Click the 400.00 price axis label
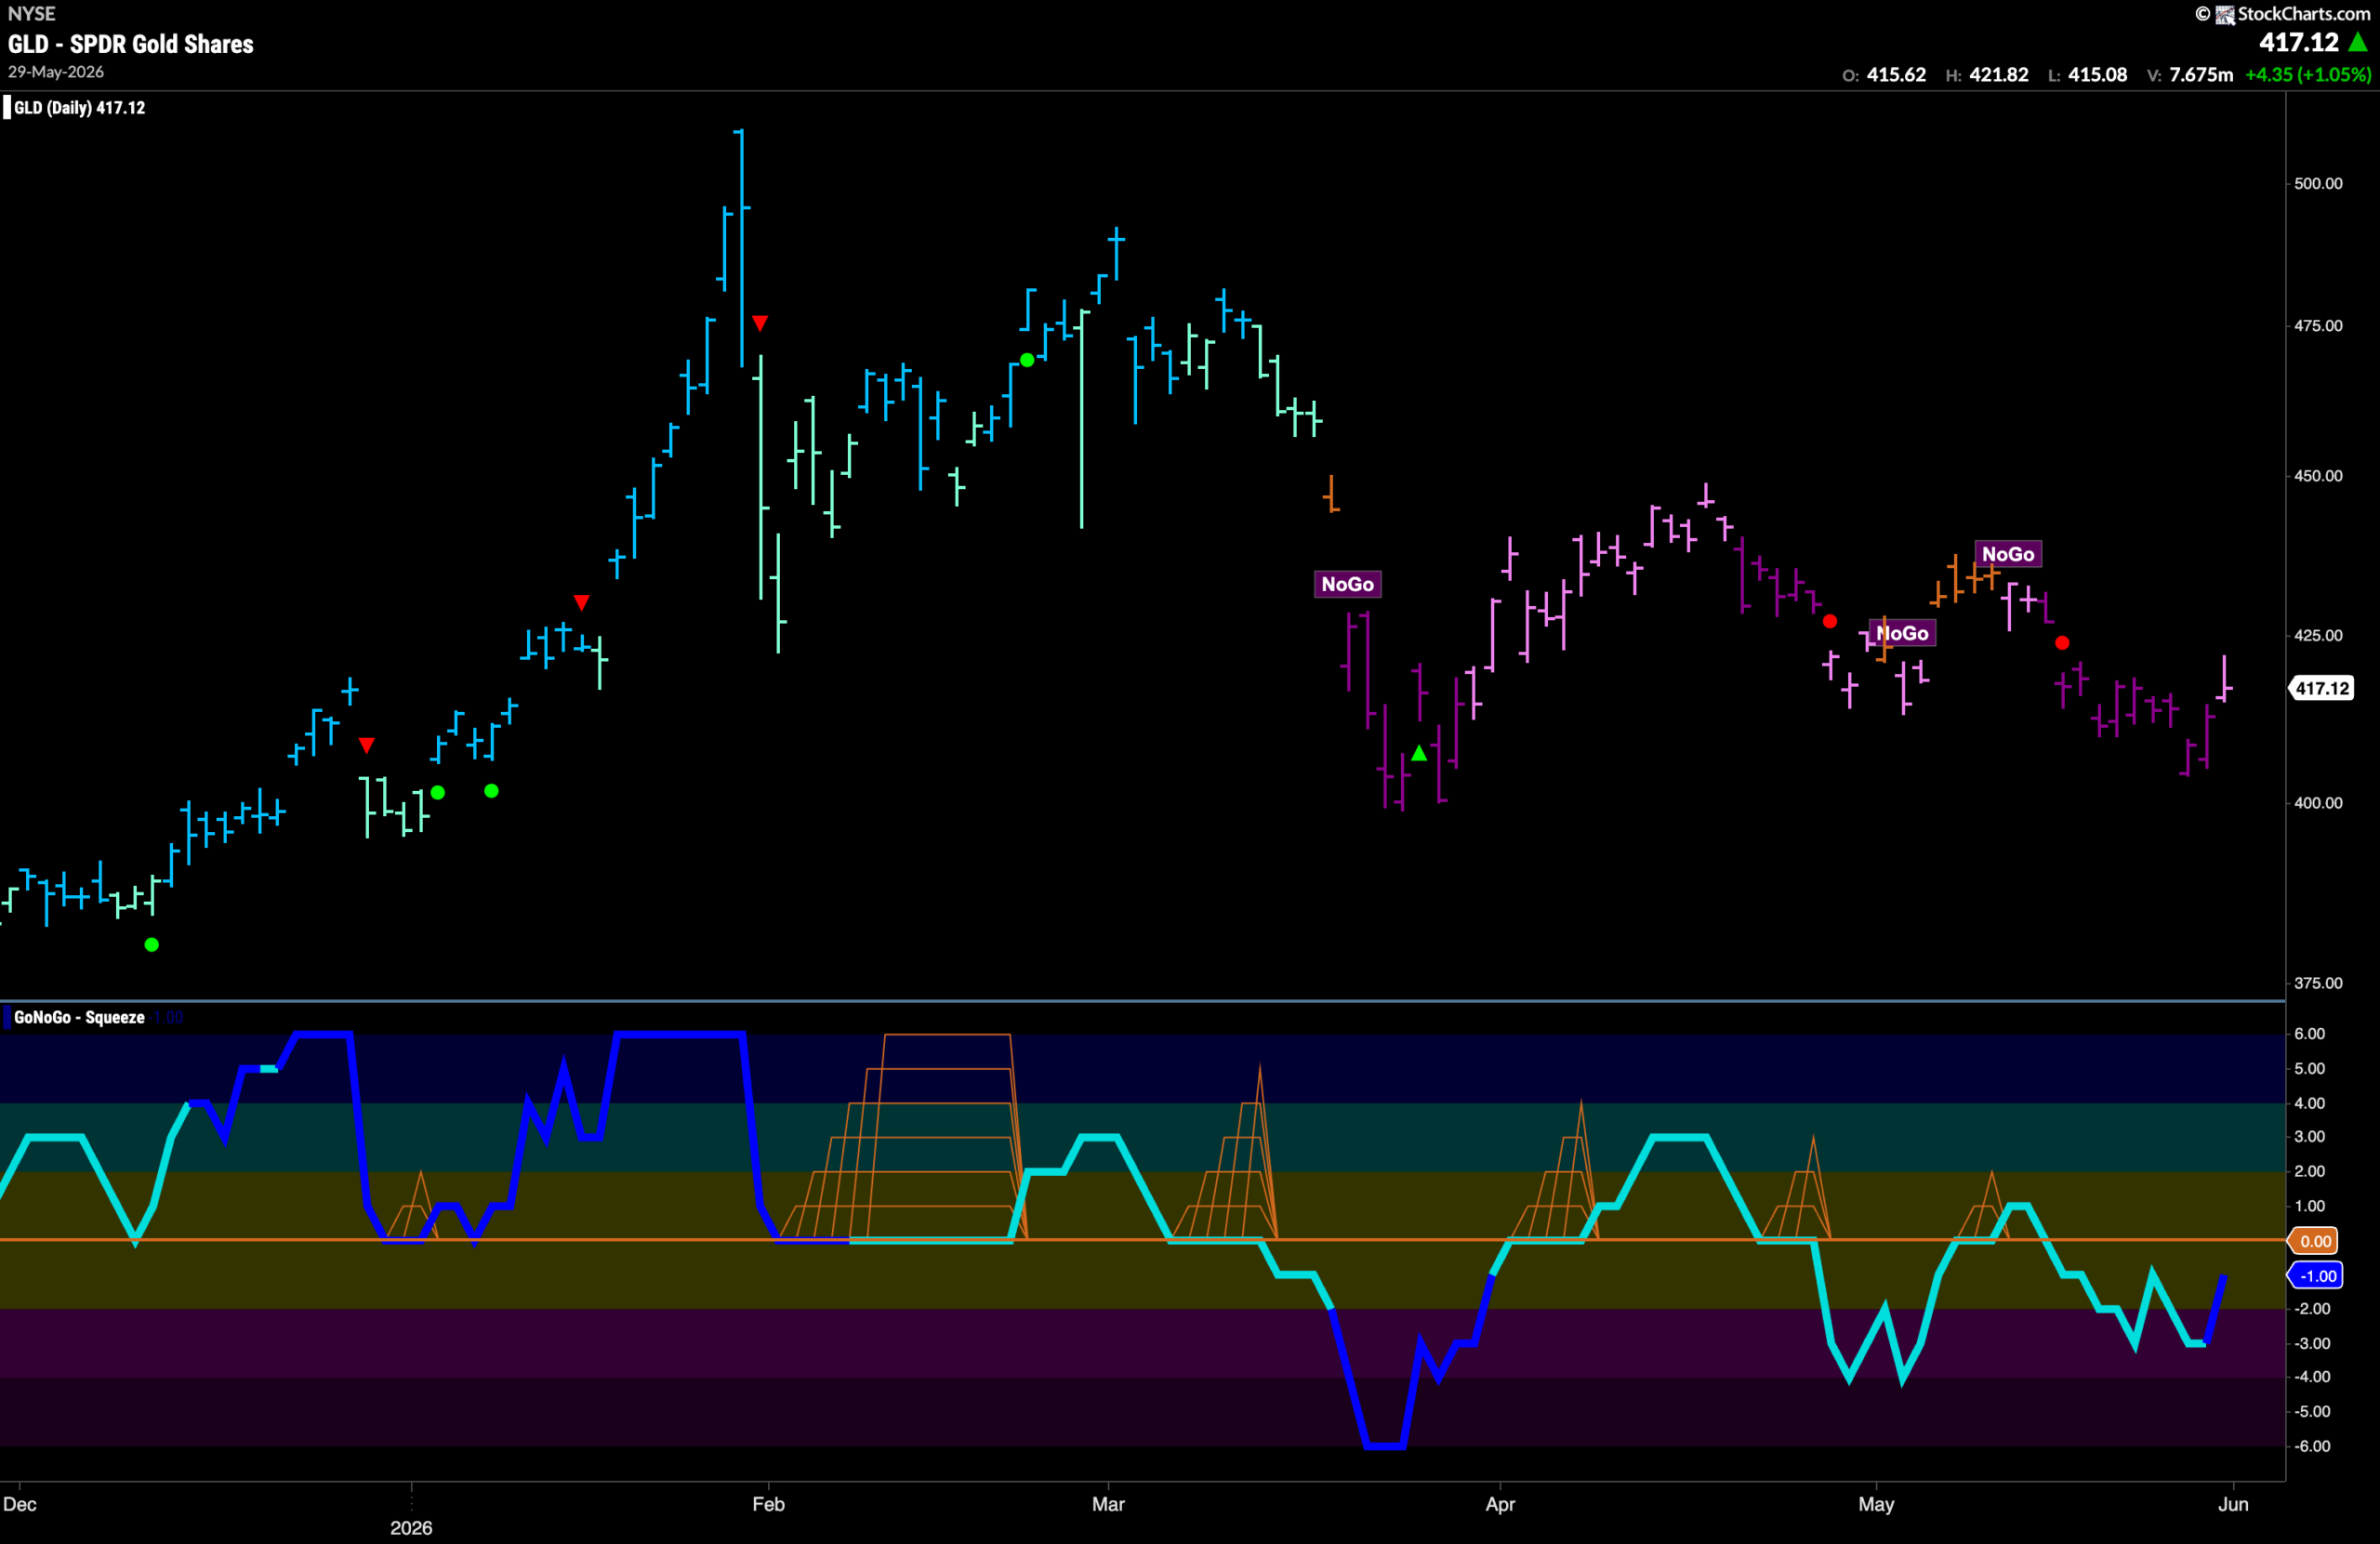The image size is (2380, 1544). [x=2318, y=803]
